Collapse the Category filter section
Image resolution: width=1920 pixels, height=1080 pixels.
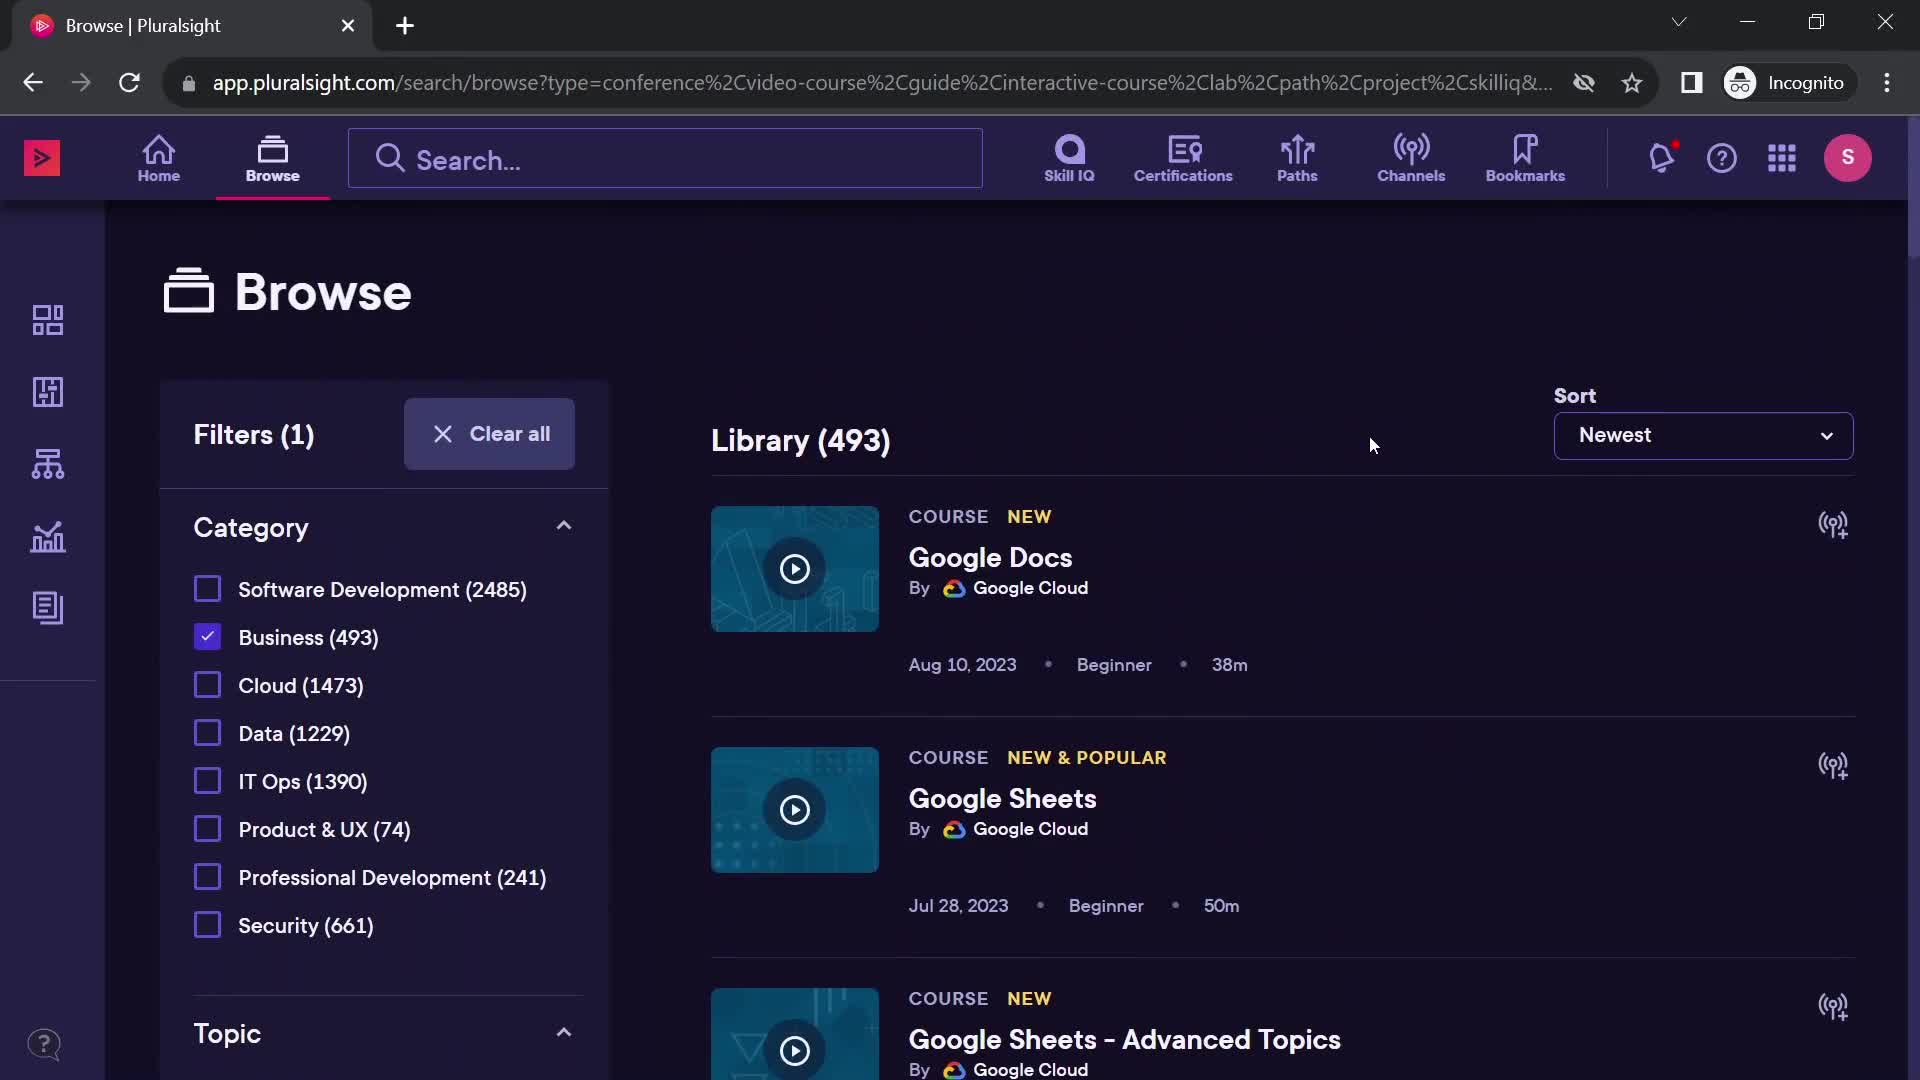[564, 526]
